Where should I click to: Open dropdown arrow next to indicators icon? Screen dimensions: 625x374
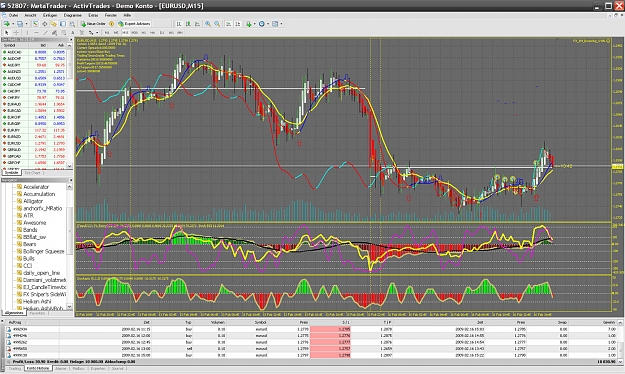pos(255,24)
